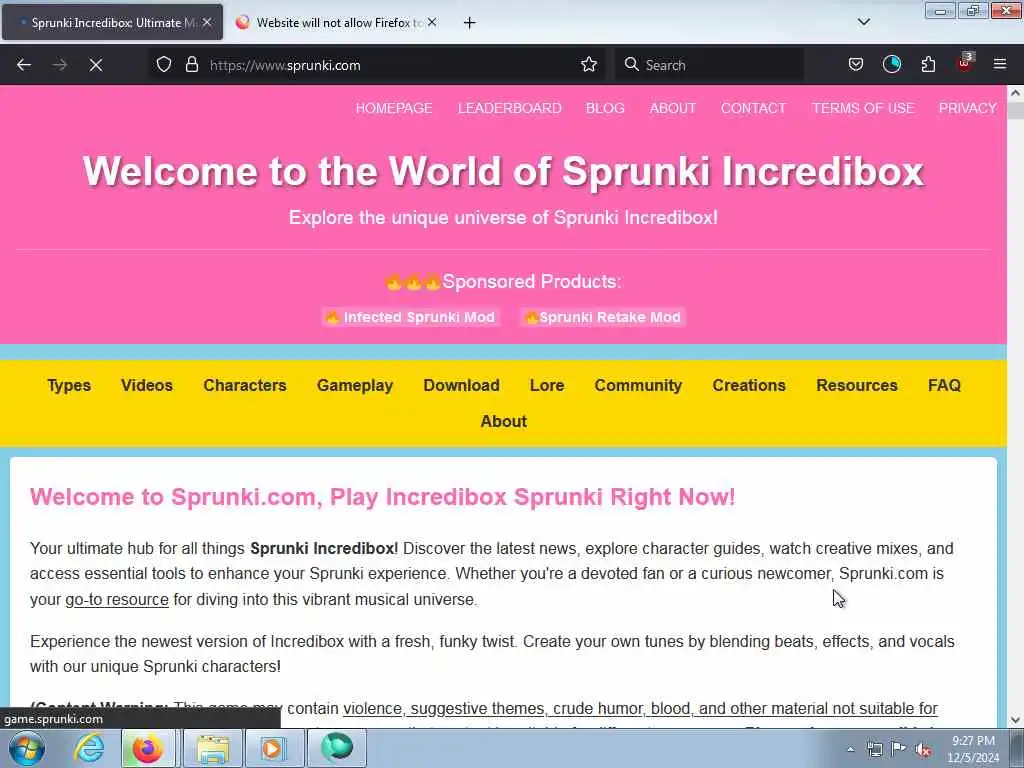1024x768 pixels.
Task: Open the muted volume tray icon
Action: [923, 750]
